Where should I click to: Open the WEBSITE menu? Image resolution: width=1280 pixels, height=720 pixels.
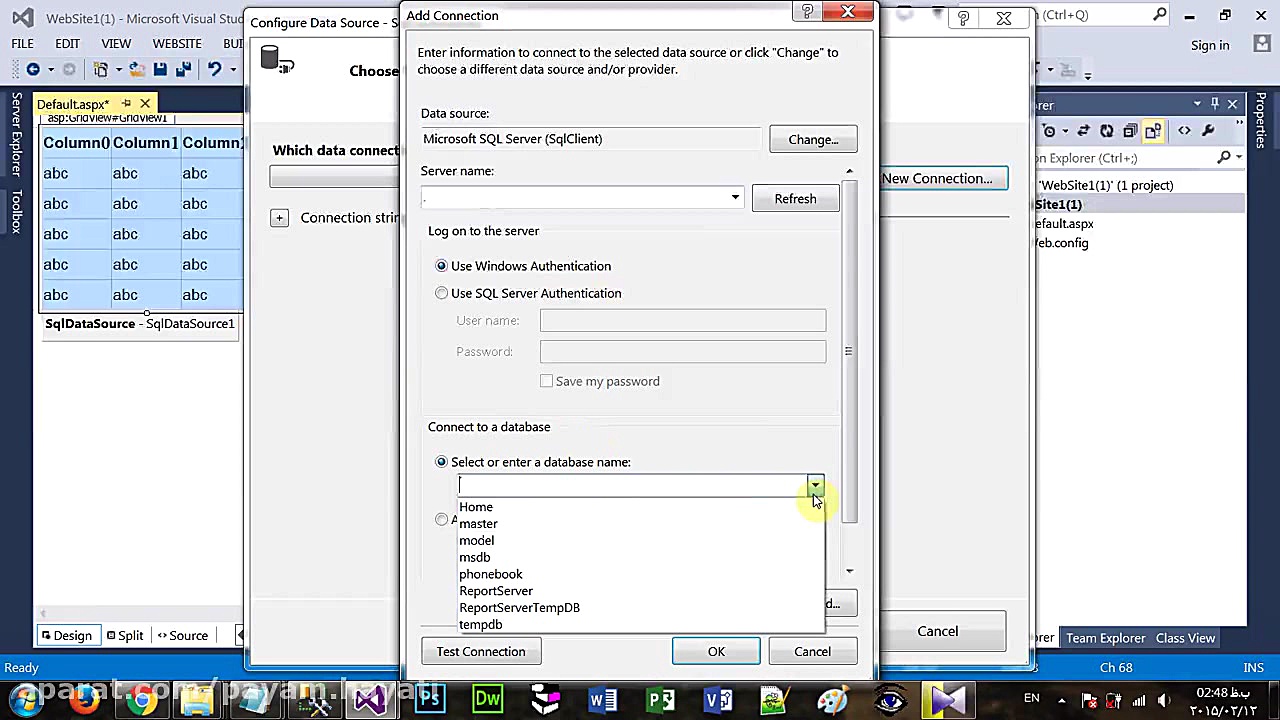click(x=177, y=43)
